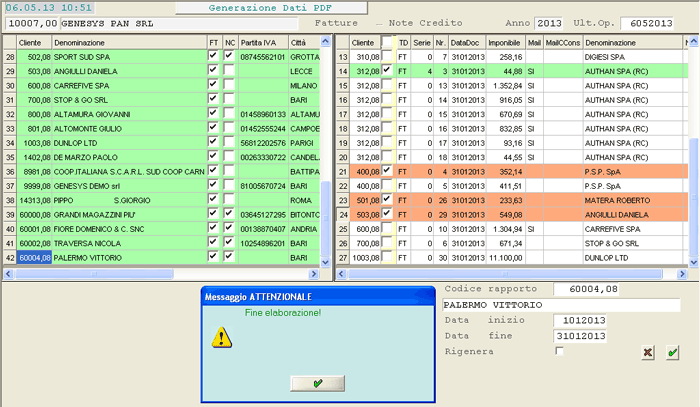The image size is (700, 407).
Task: Select ANGIULLI DANIELA orange row in right table
Action: (512, 215)
